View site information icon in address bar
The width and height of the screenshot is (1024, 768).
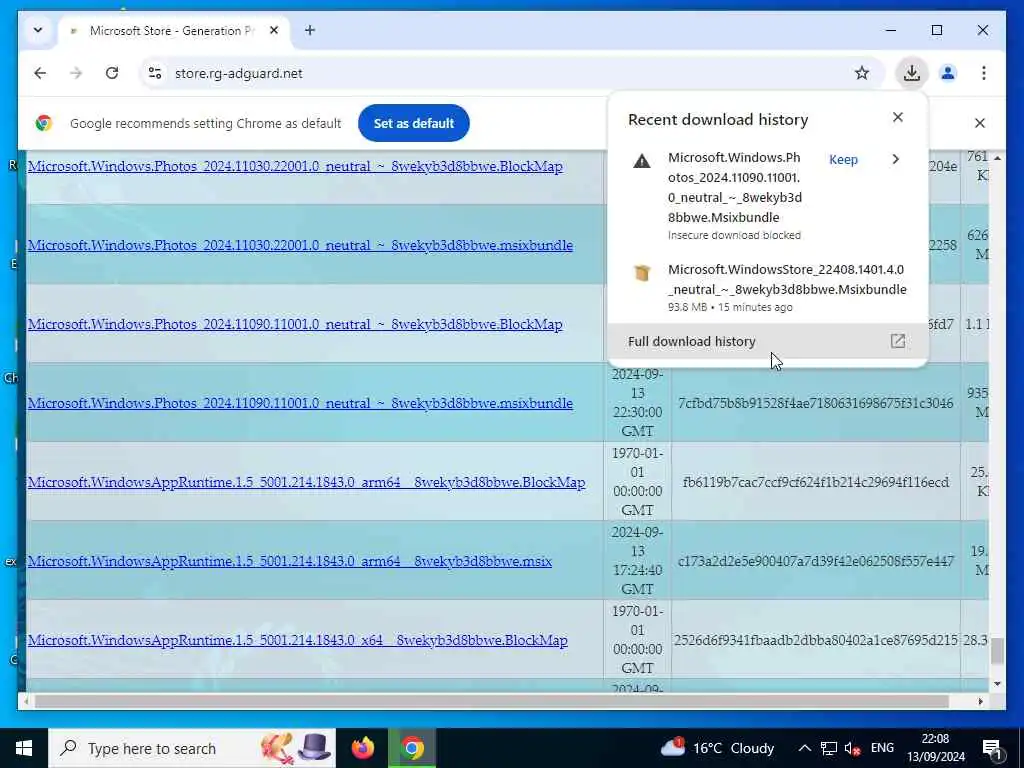(155, 73)
